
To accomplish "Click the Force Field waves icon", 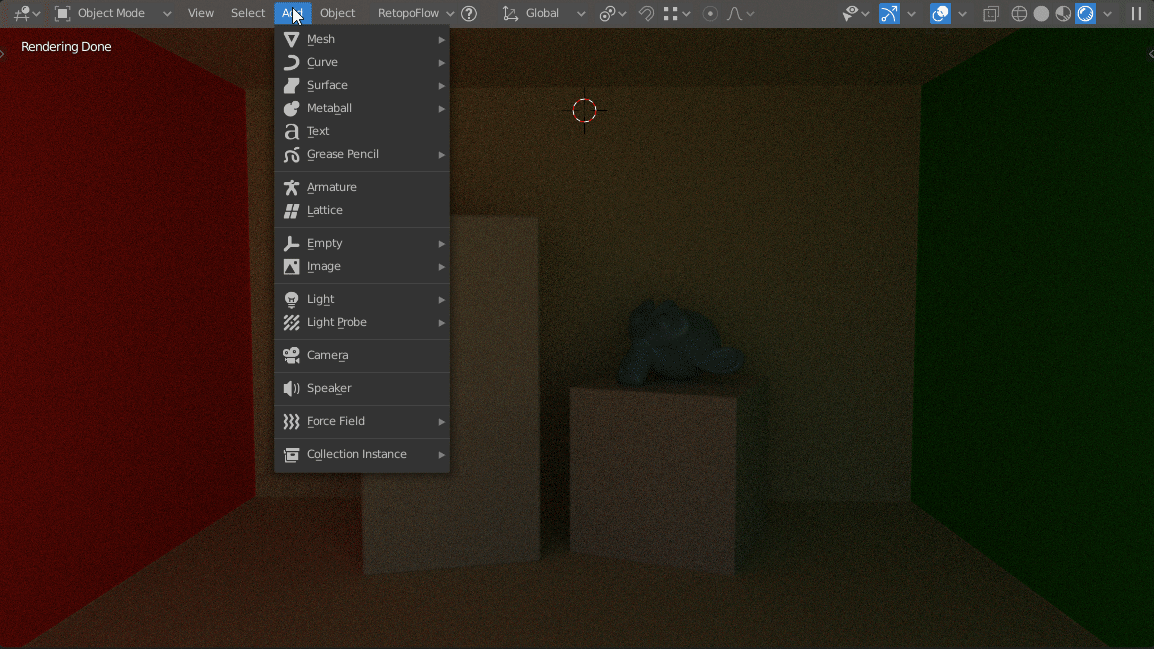I will click(x=291, y=421).
